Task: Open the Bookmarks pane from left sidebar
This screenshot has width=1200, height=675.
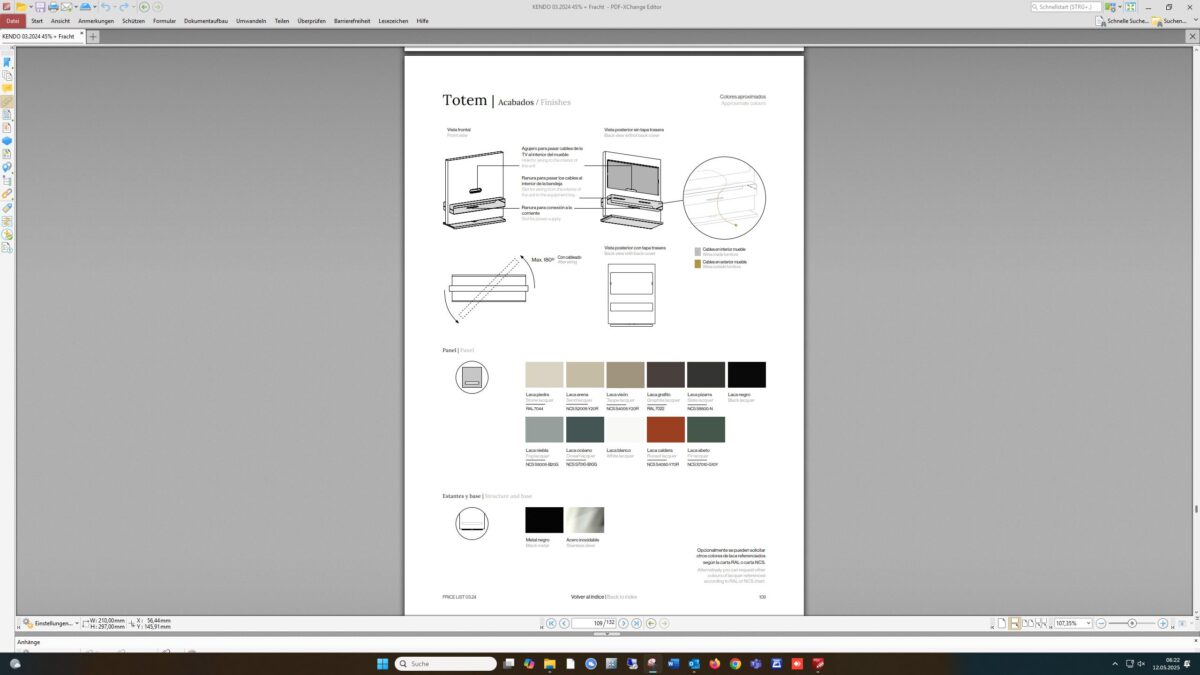Action: 7,62
